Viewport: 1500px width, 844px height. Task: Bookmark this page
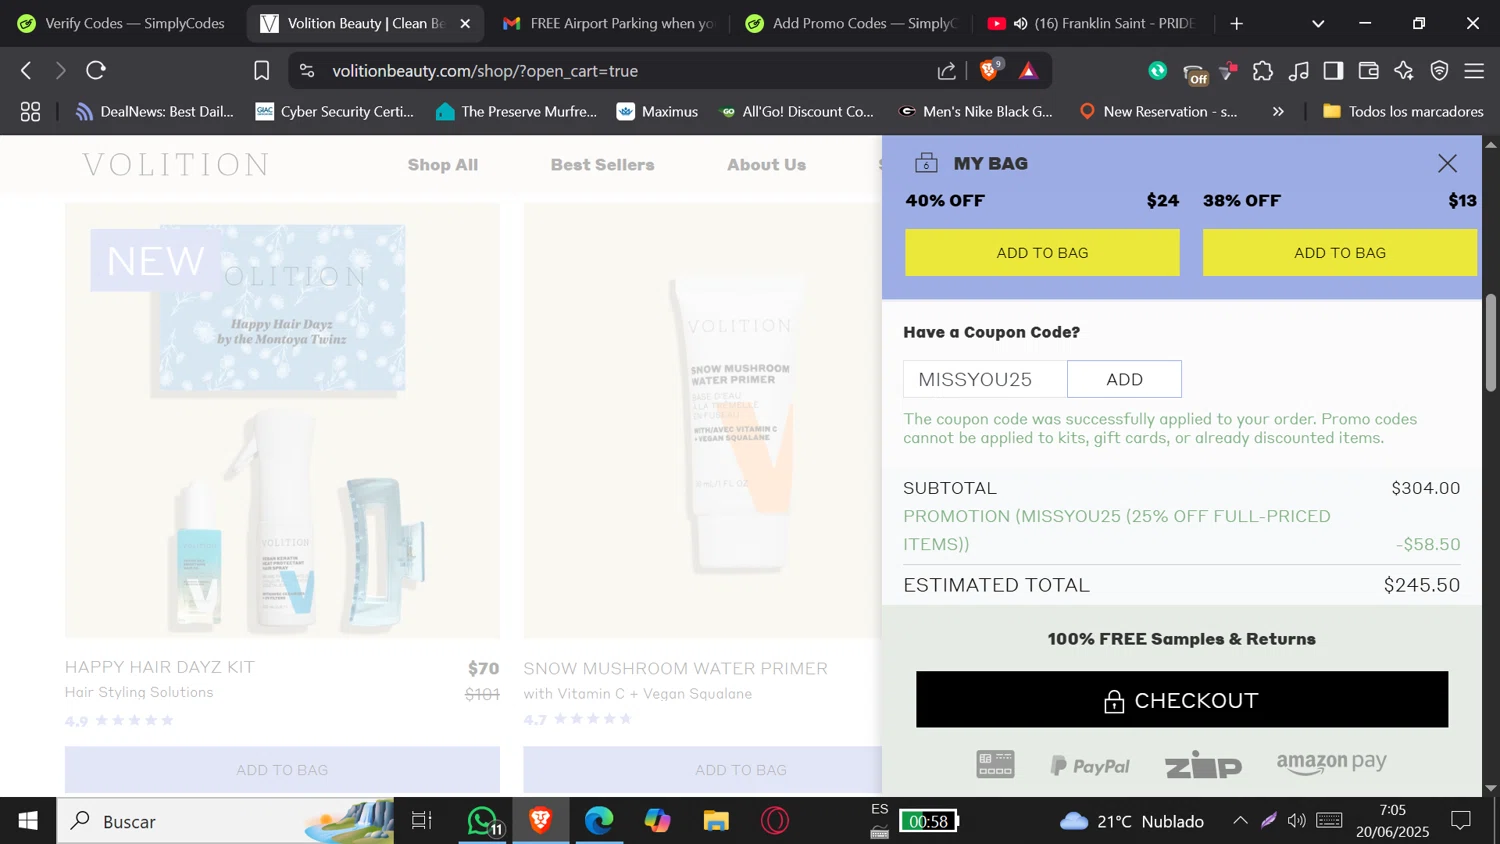coord(261,71)
